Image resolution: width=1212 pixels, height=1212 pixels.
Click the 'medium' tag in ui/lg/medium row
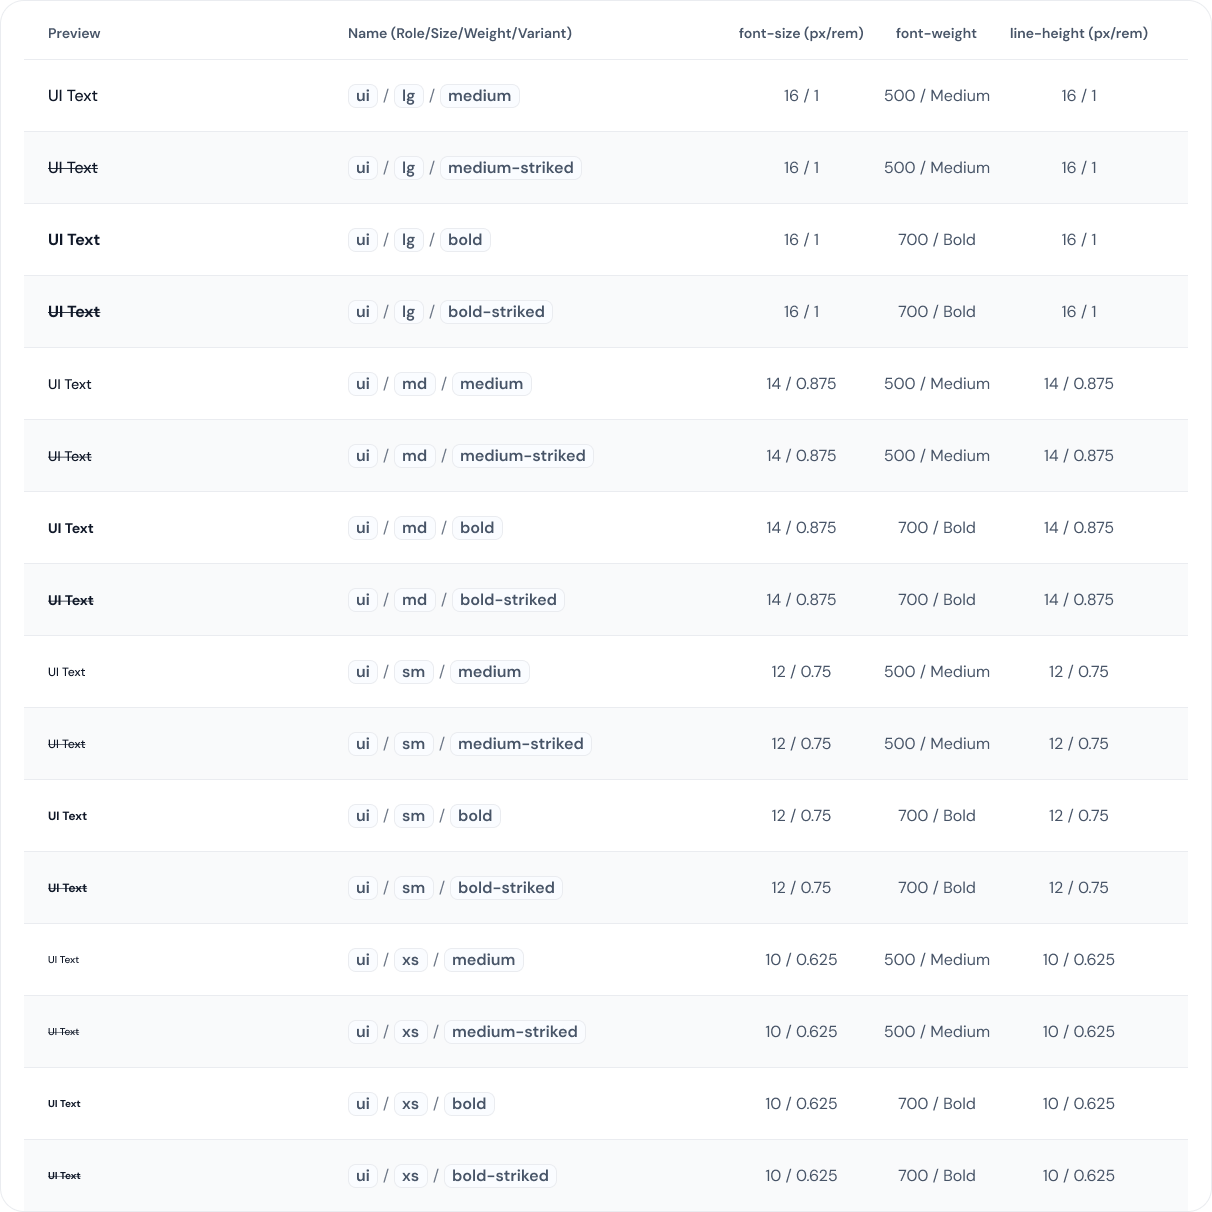point(479,96)
